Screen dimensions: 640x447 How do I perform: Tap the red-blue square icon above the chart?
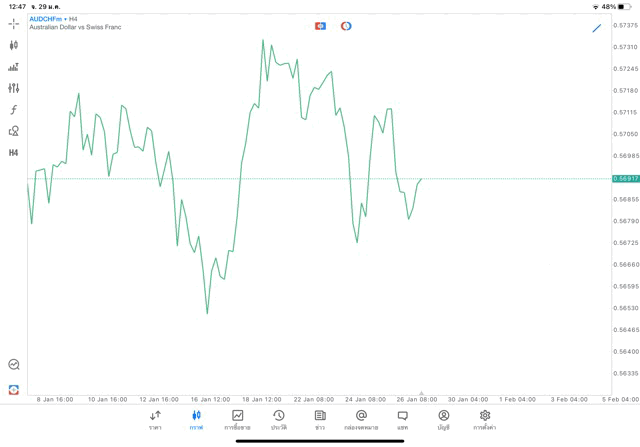point(320,26)
